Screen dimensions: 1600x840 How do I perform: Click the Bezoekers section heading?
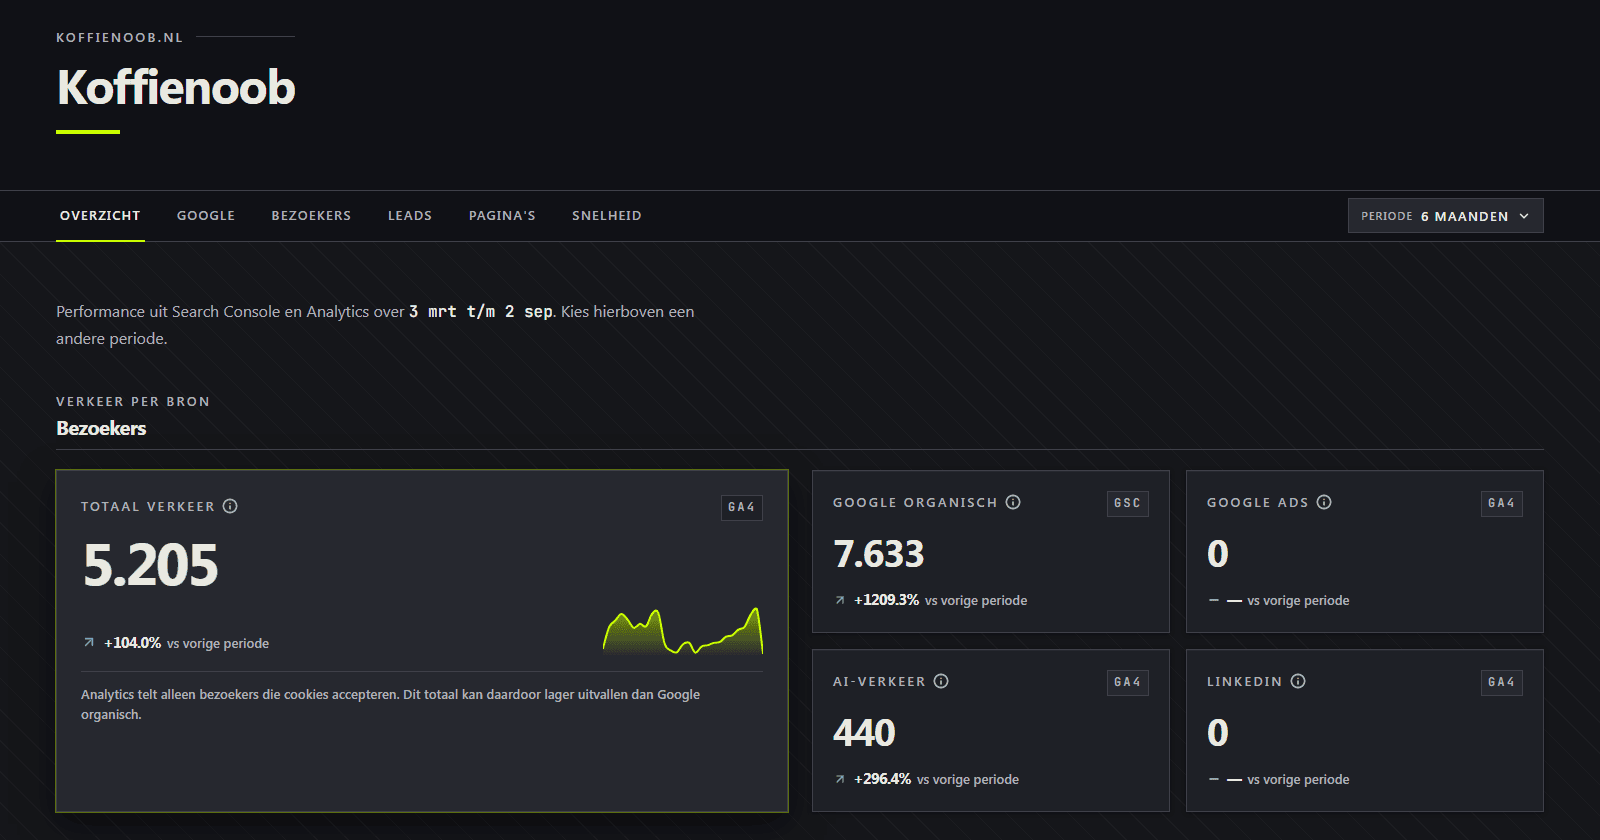pyautogui.click(x=101, y=428)
